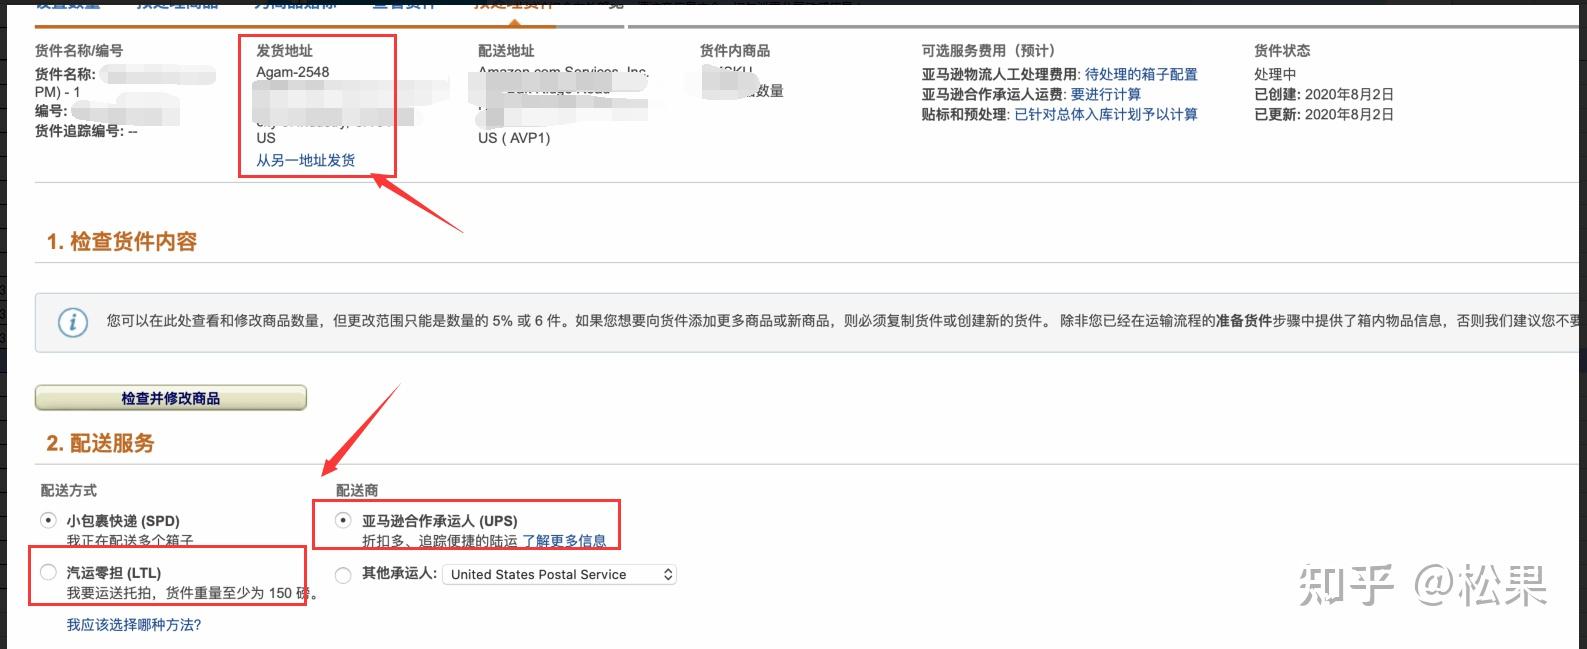The height and width of the screenshot is (649, 1587).
Task: Click the 2. 配送服务 heading
Action: coord(100,443)
